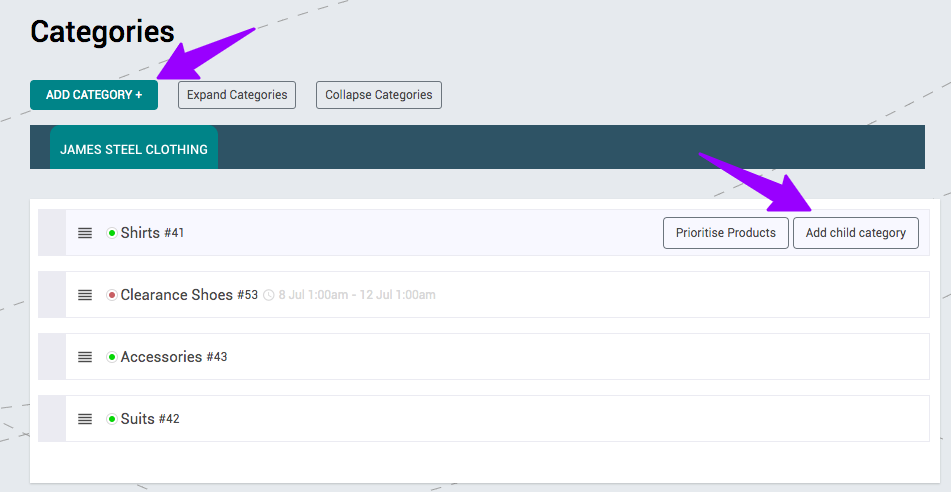Click the clock schedule icon on Clearance Shoes
Image resolution: width=951 pixels, height=492 pixels.
click(269, 295)
